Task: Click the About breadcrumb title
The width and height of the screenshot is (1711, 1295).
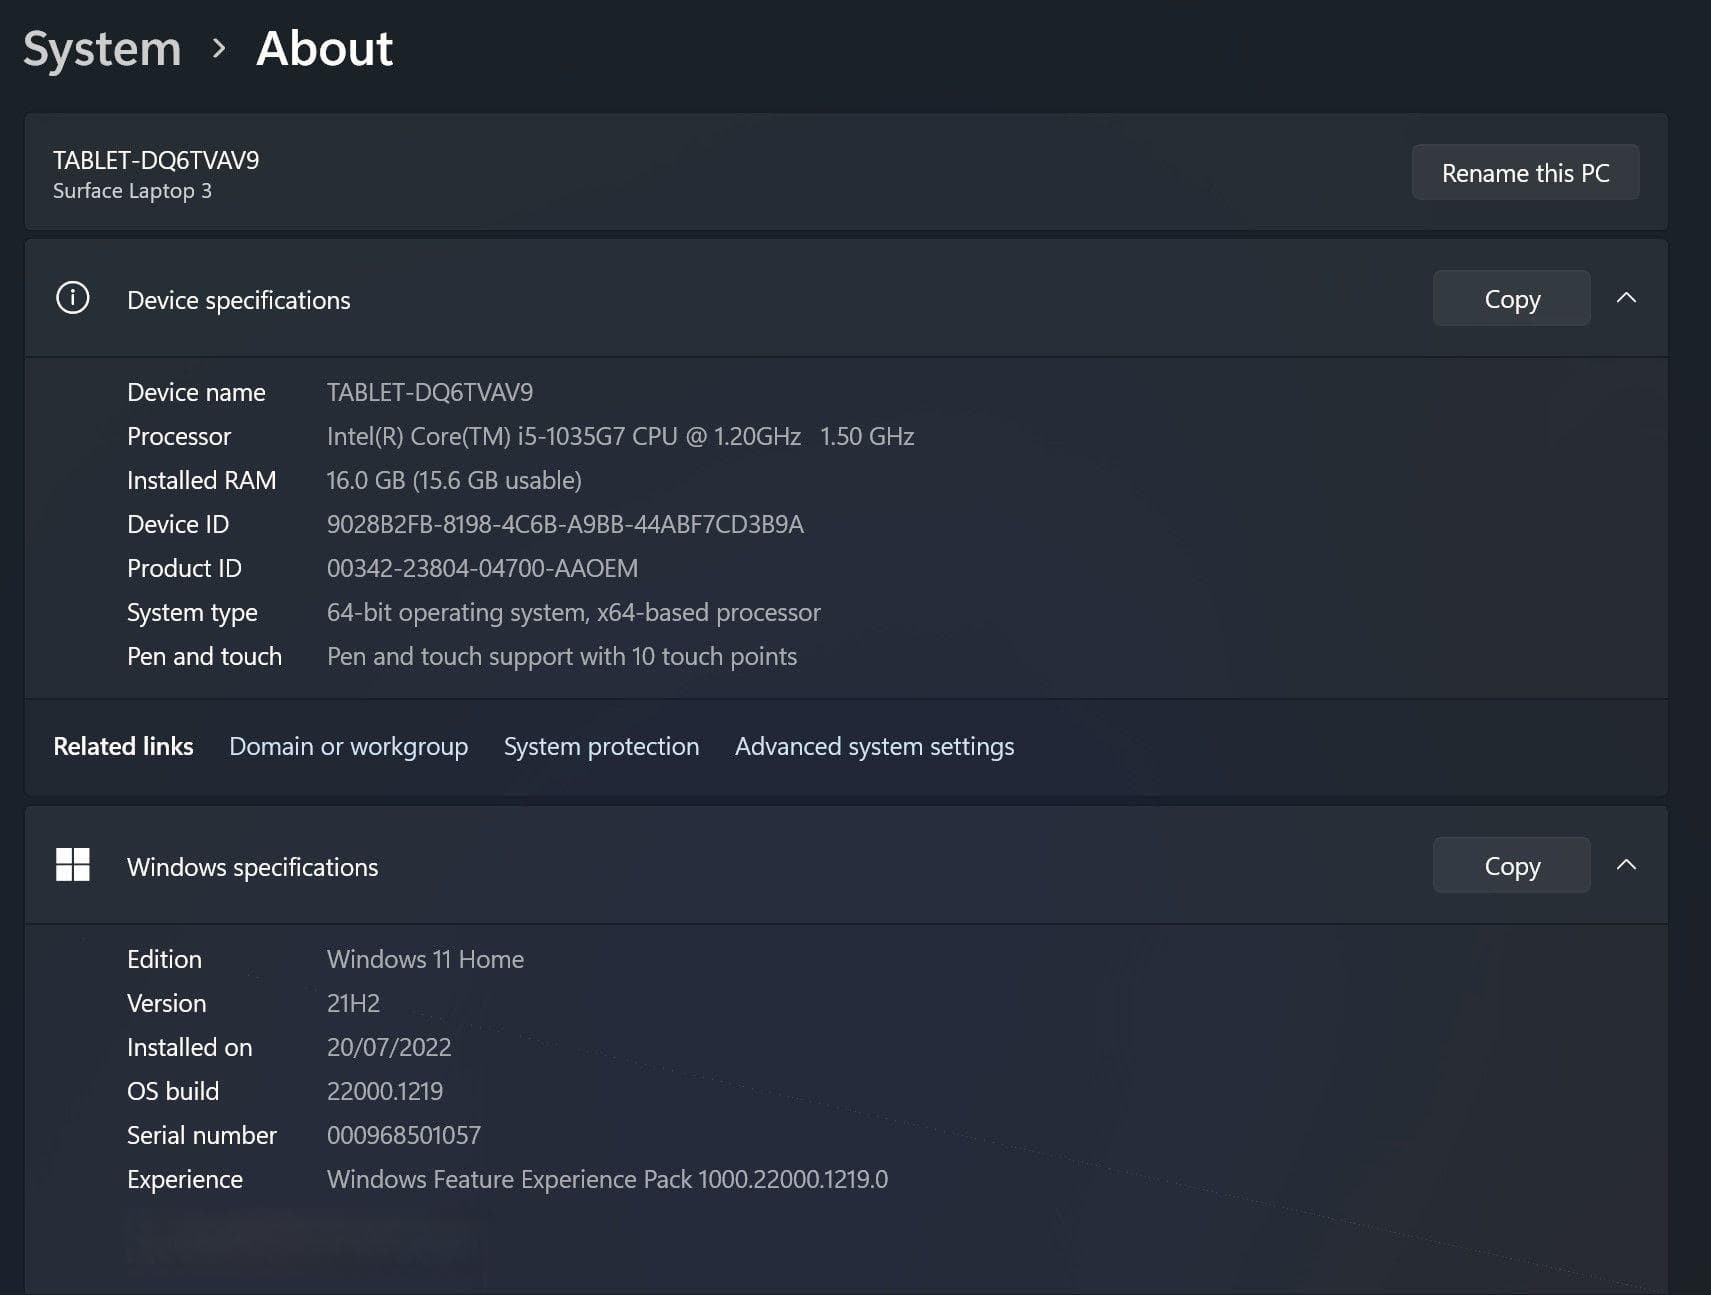Action: 325,49
